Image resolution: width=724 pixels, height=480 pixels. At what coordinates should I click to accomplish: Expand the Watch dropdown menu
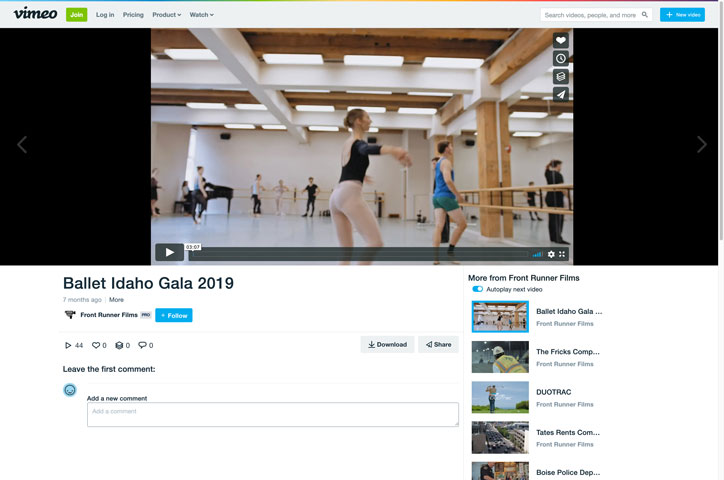tap(202, 15)
